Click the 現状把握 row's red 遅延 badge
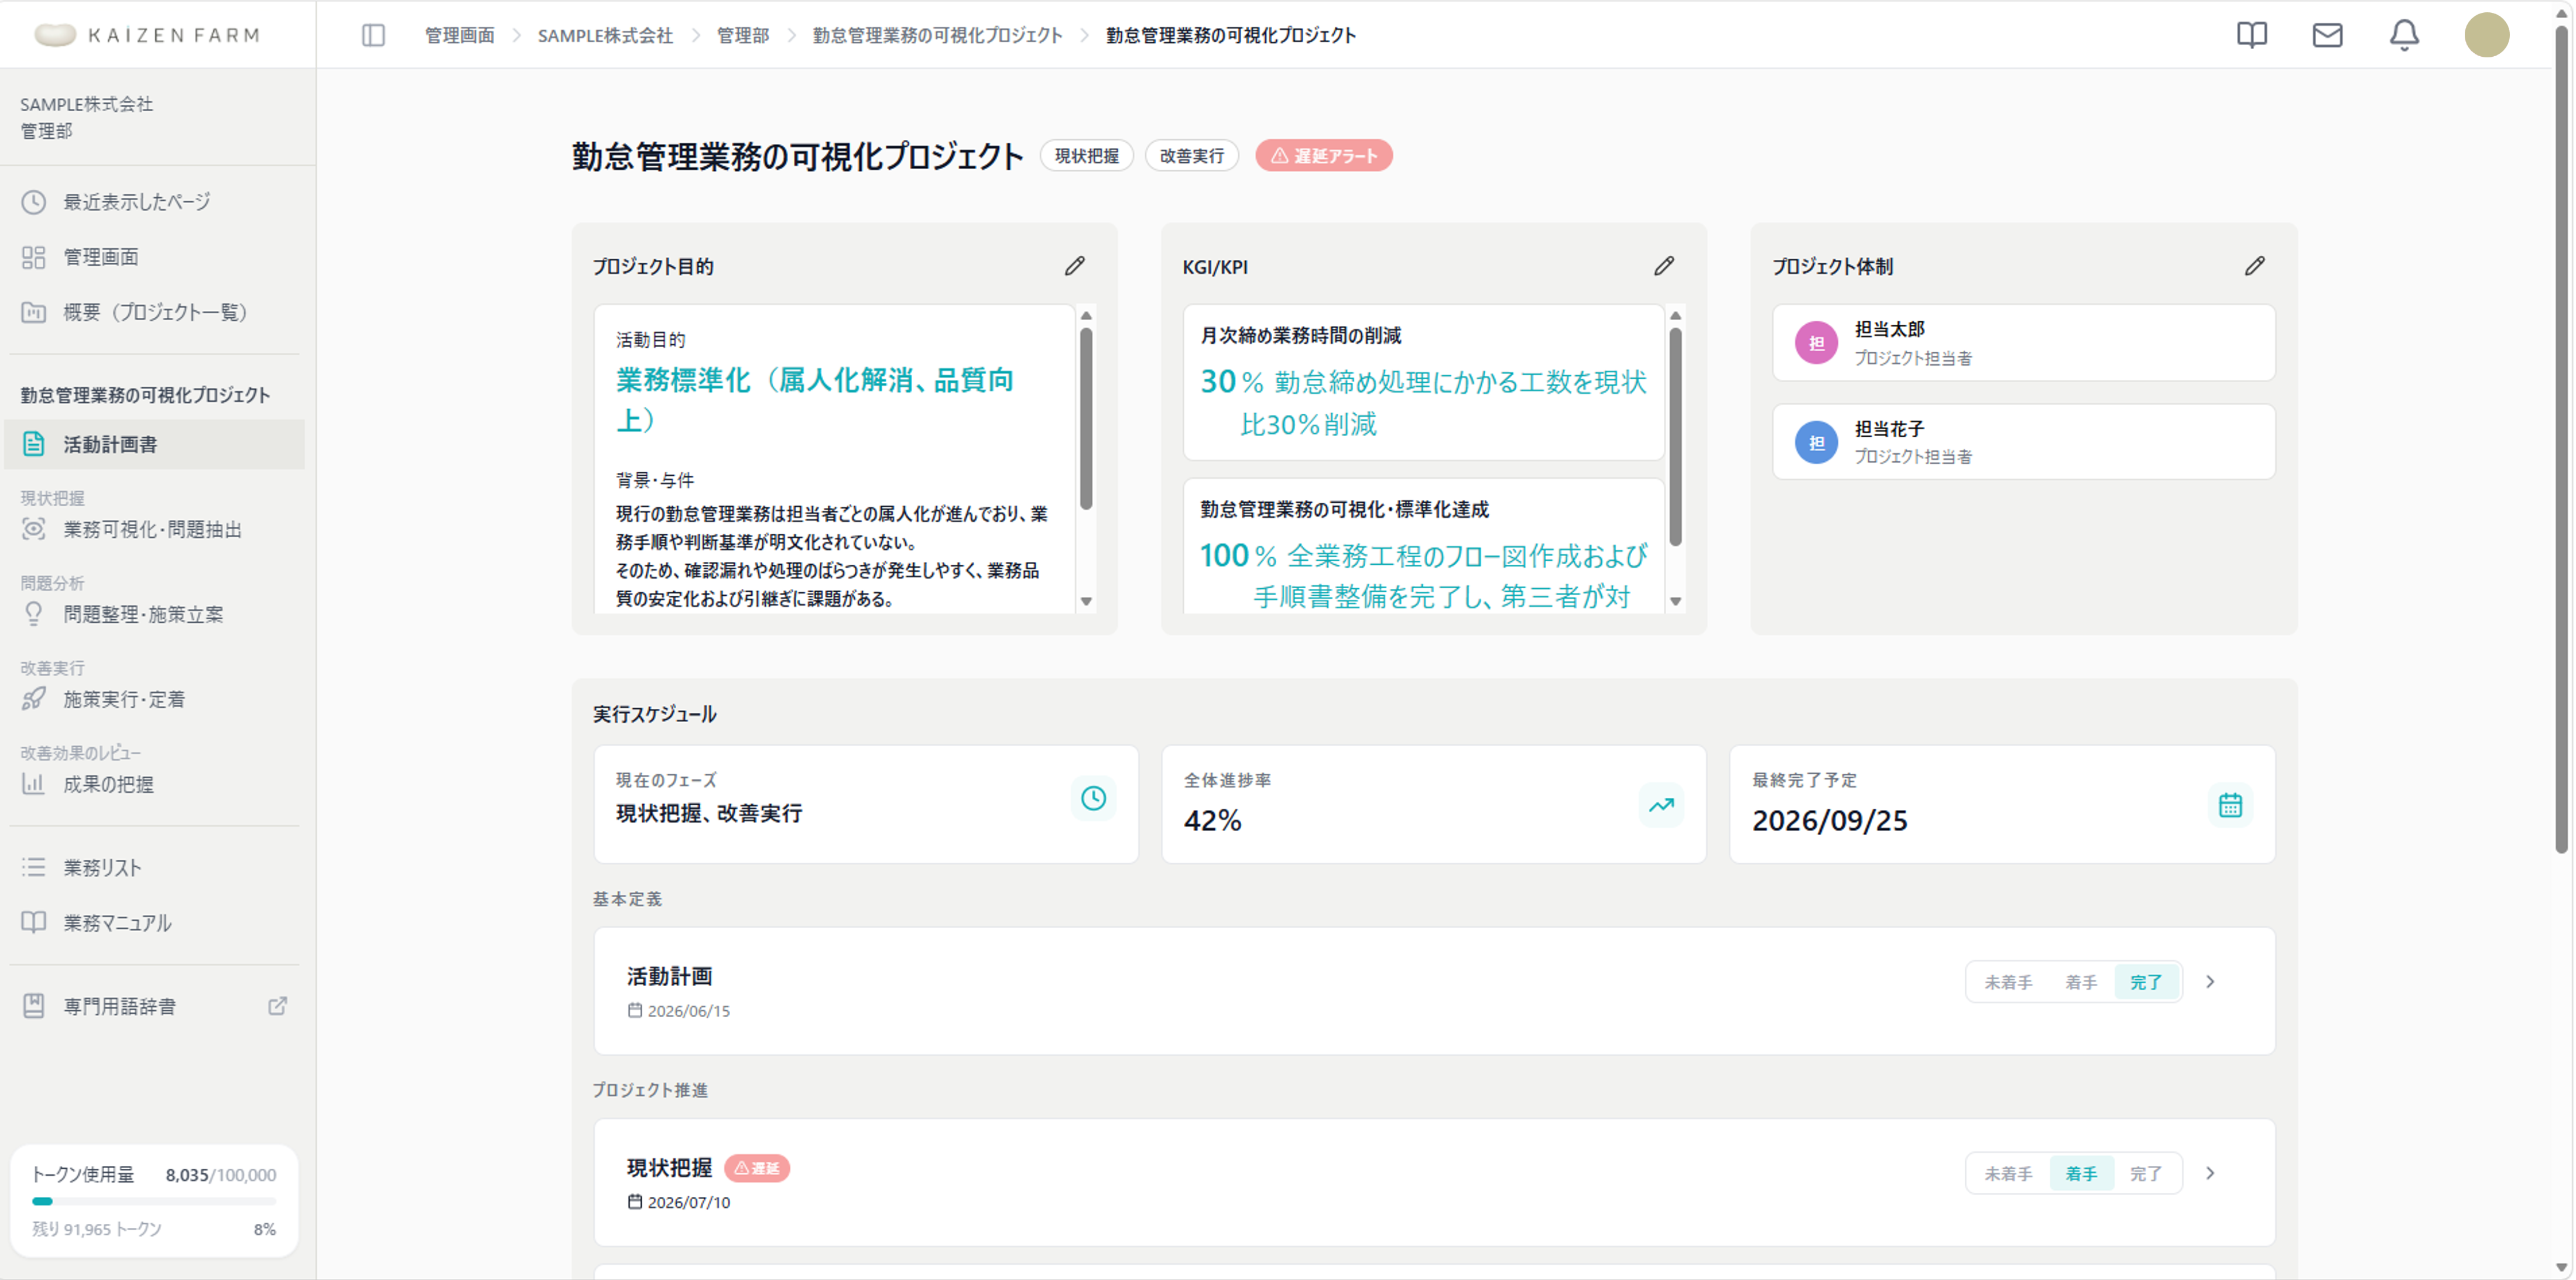The image size is (2576, 1280). 757,1168
